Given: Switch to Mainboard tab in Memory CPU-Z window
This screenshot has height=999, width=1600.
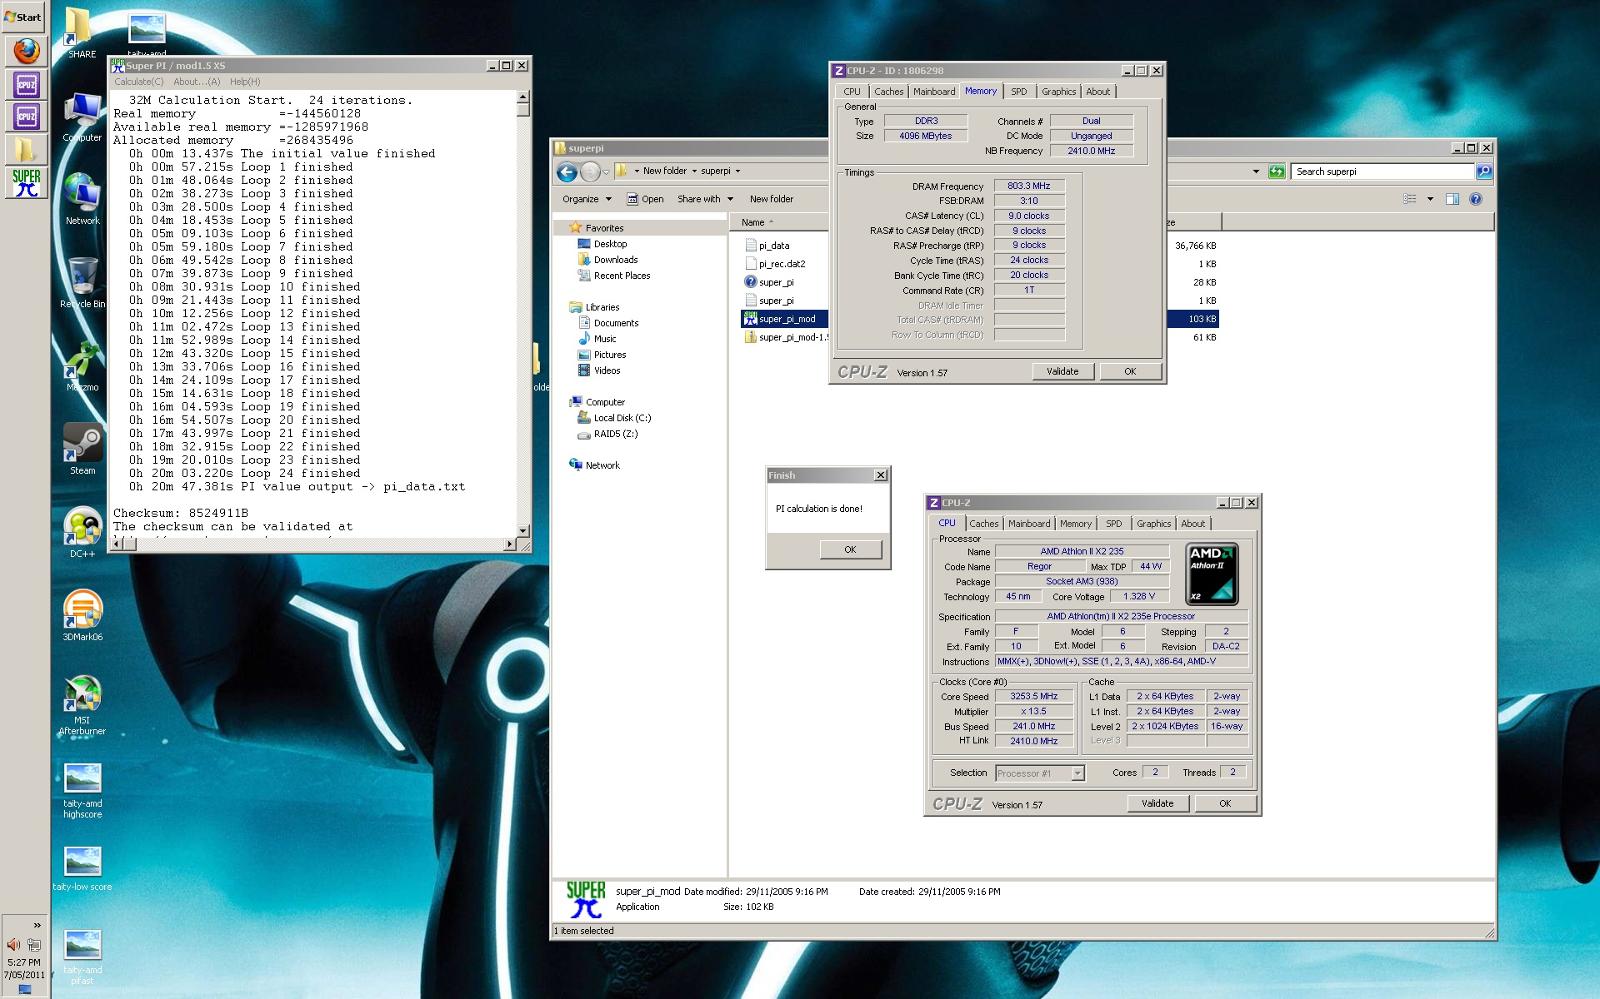Looking at the screenshot, I should point(934,91).
